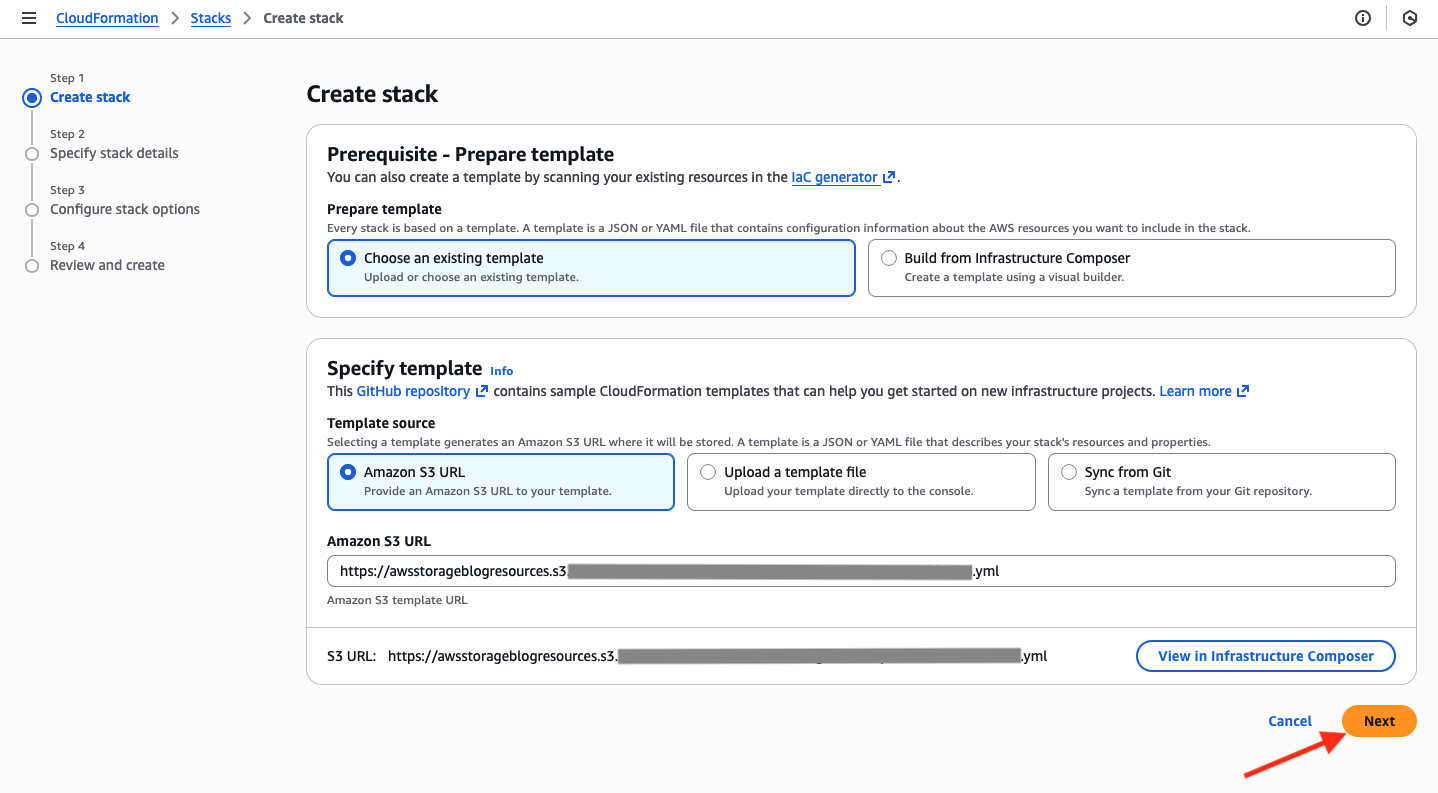Click external link icon next to GitHub repository
The width and height of the screenshot is (1438, 793).
click(x=481, y=390)
